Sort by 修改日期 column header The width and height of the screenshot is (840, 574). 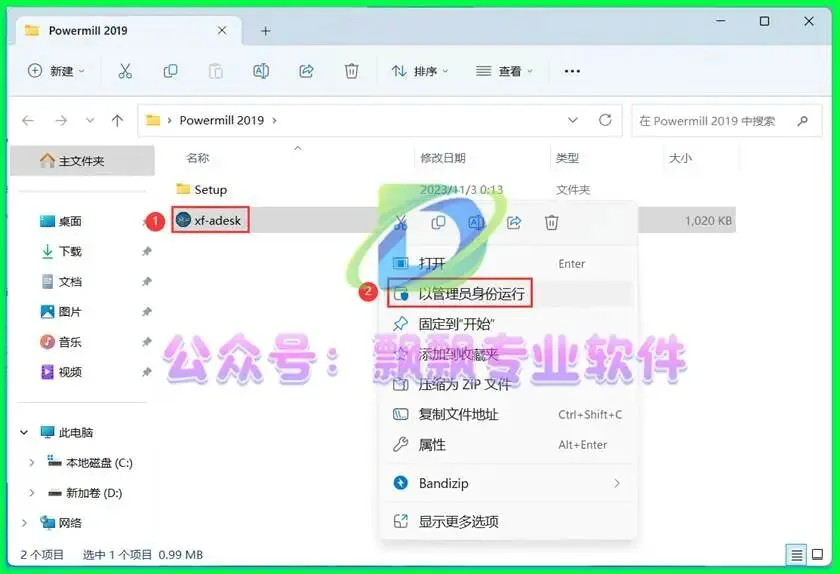[x=442, y=158]
